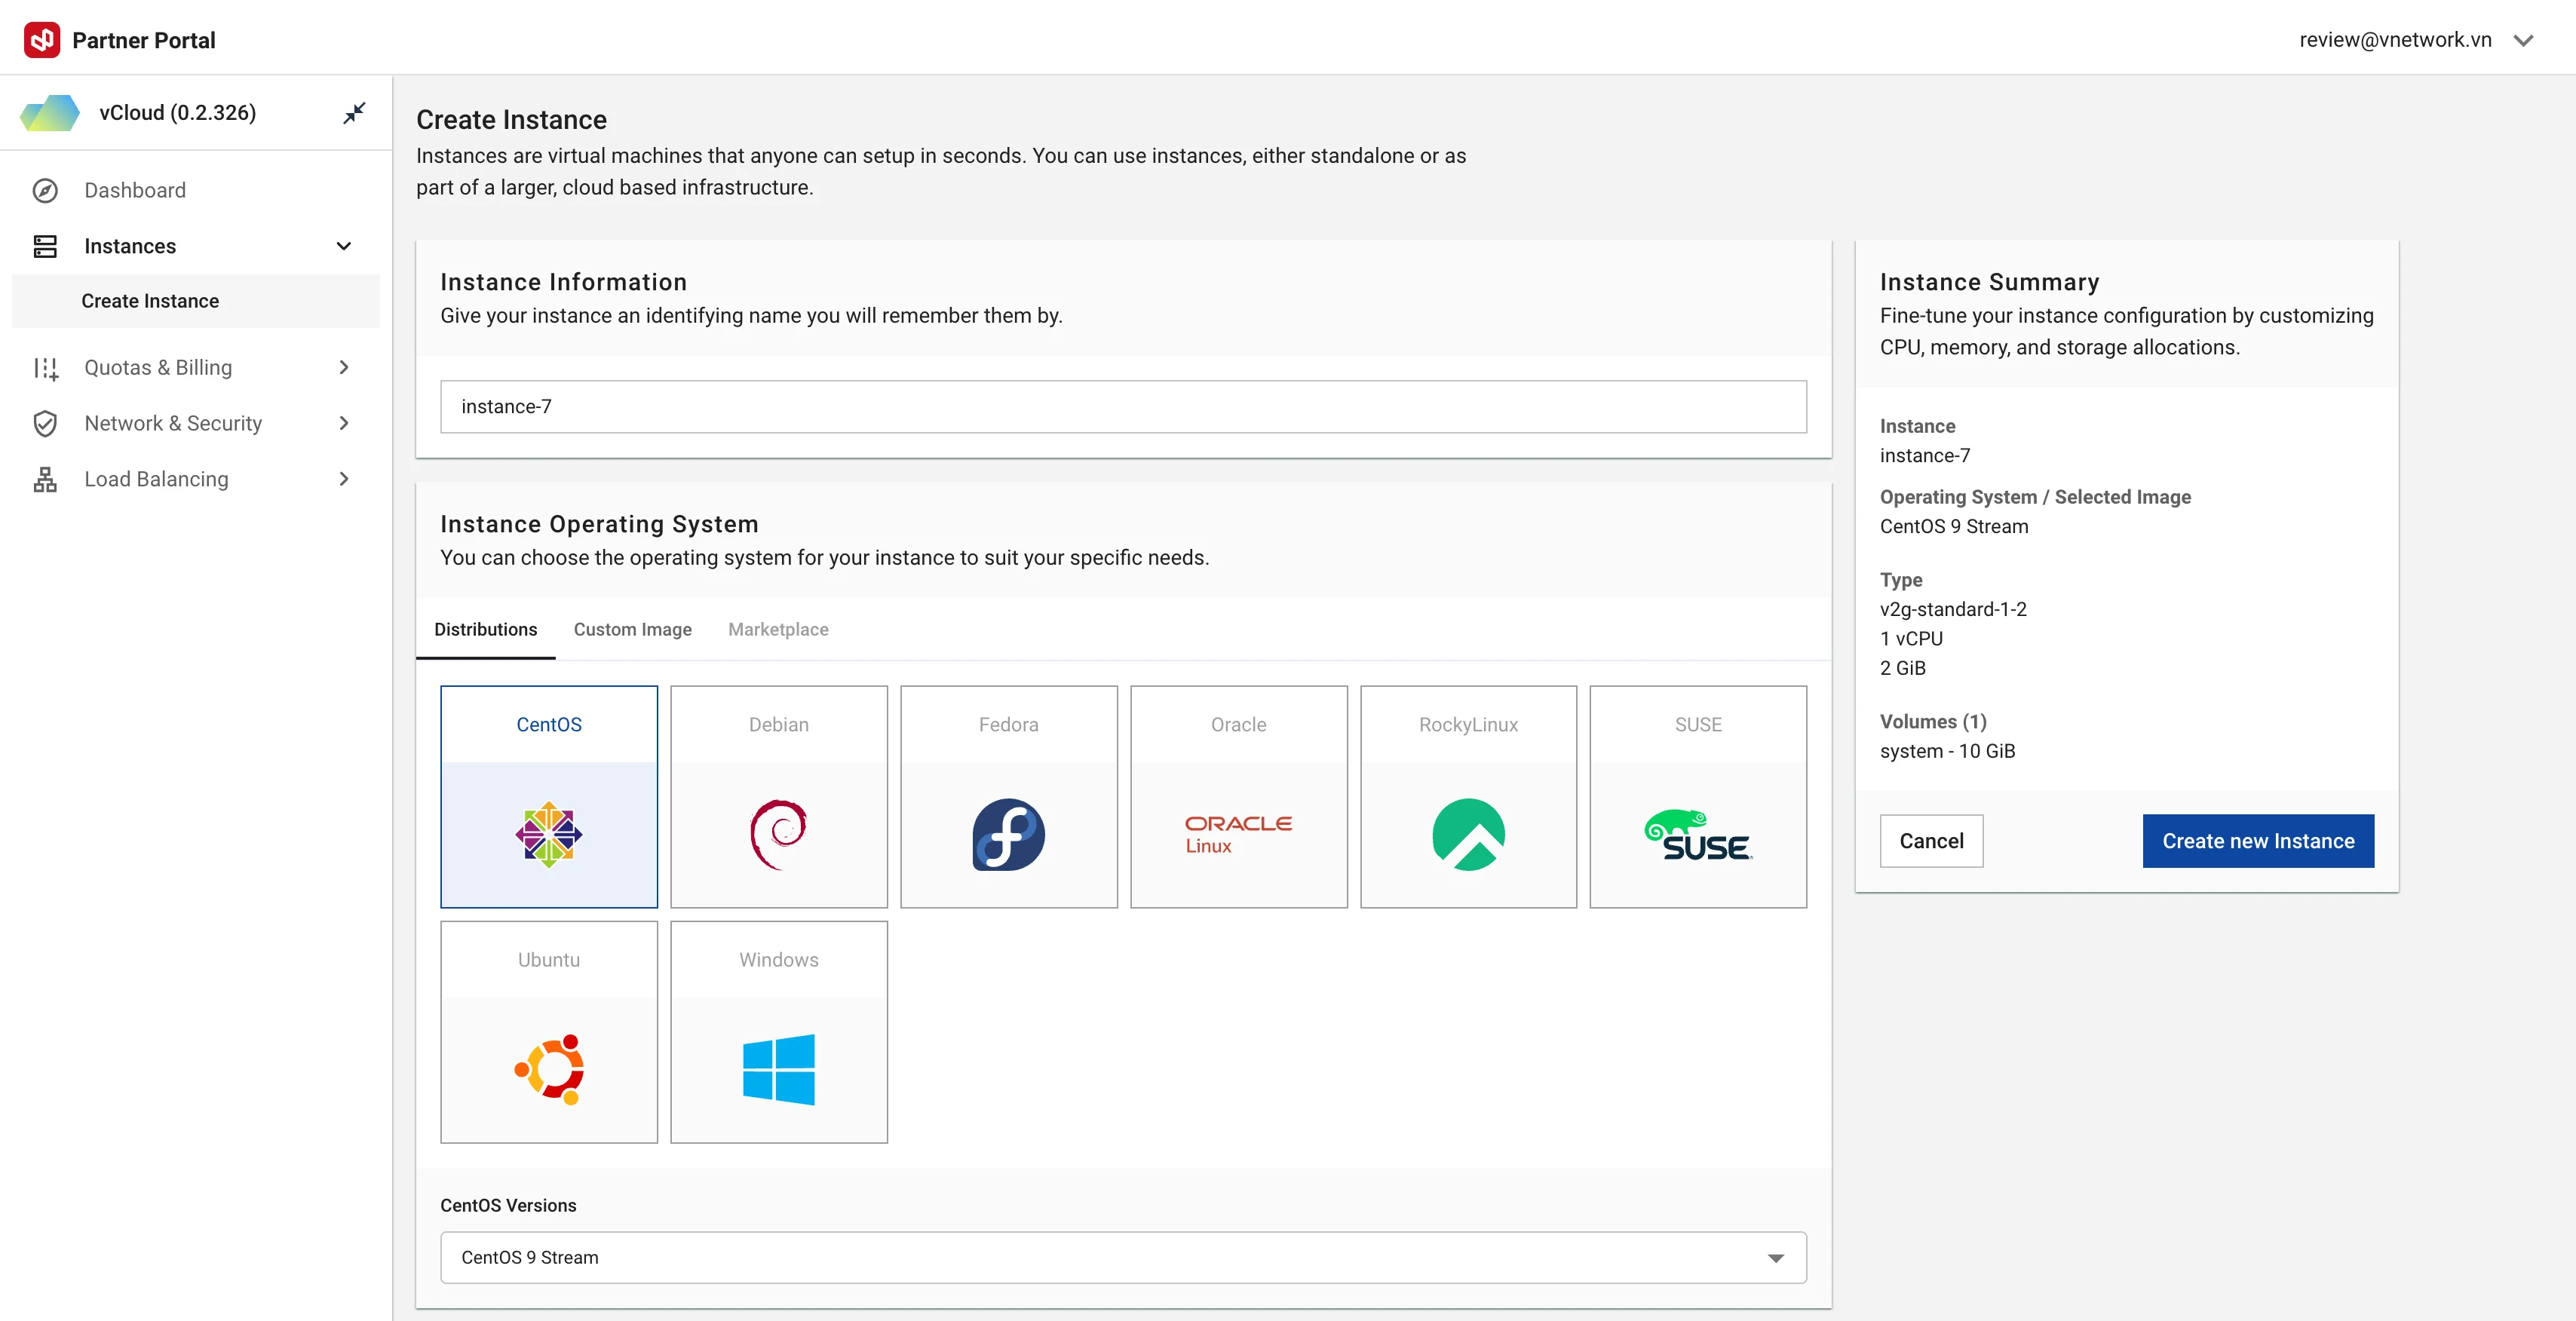
Task: Click the review@vnetwork.vn account email
Action: (x=2395, y=40)
